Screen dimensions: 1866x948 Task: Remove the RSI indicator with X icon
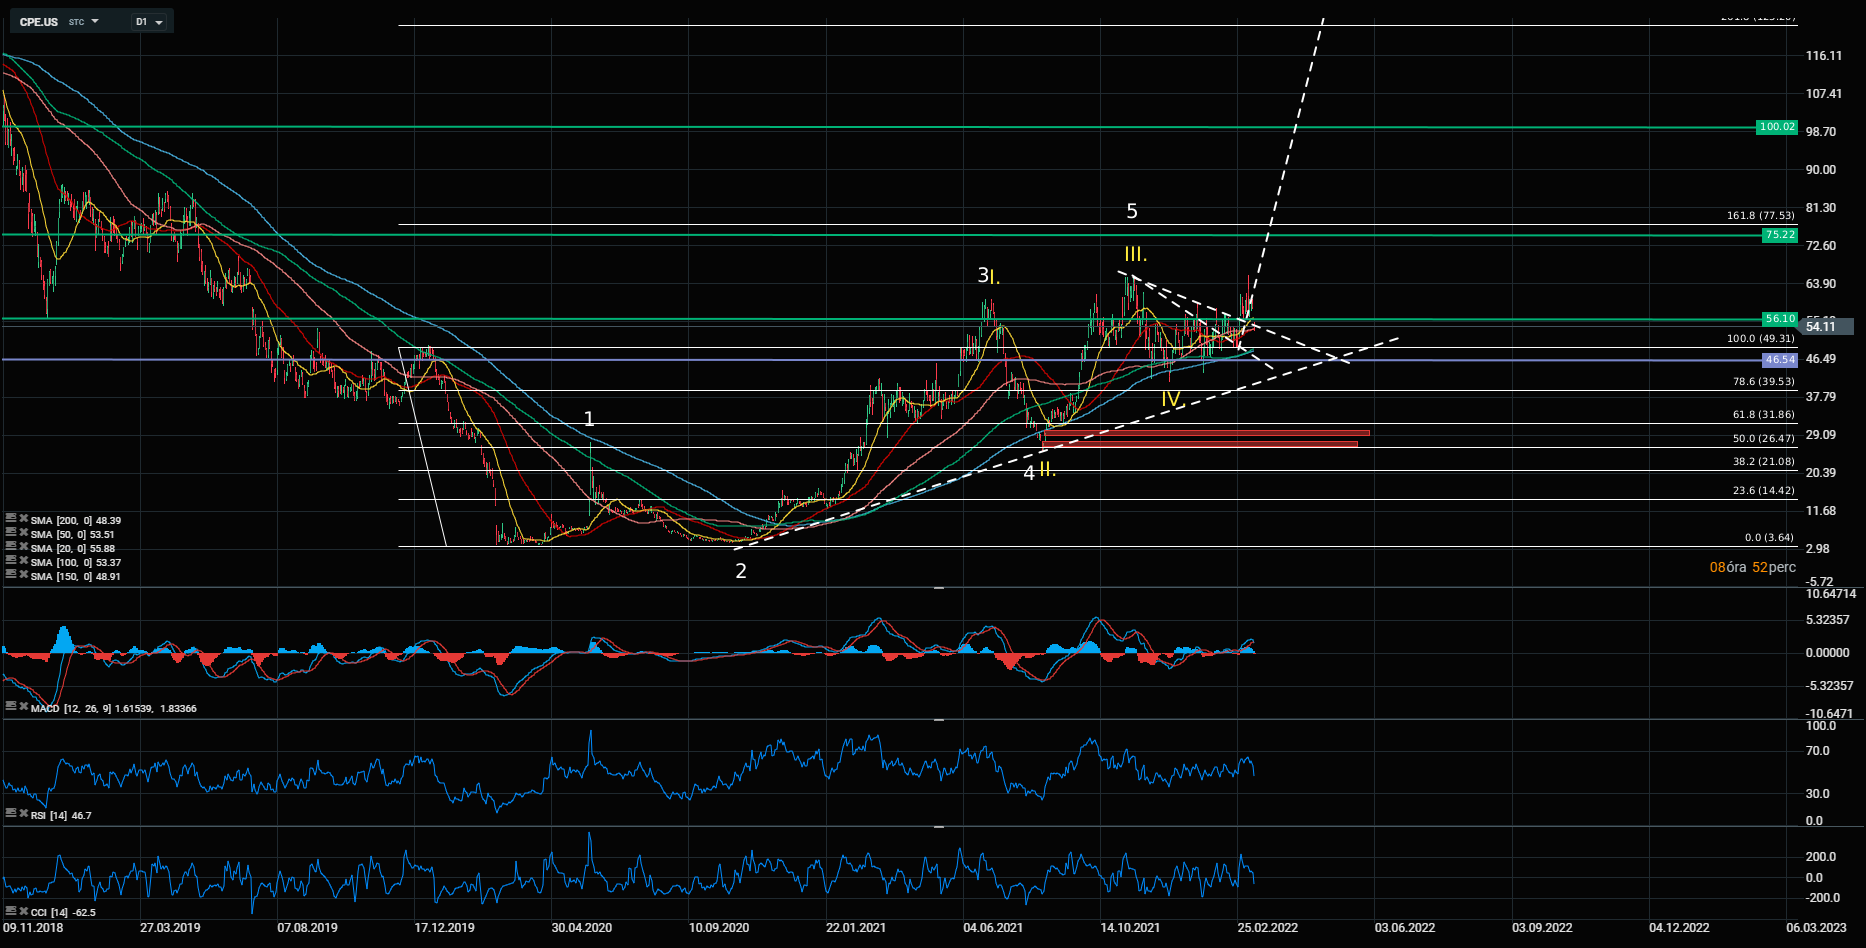[23, 814]
